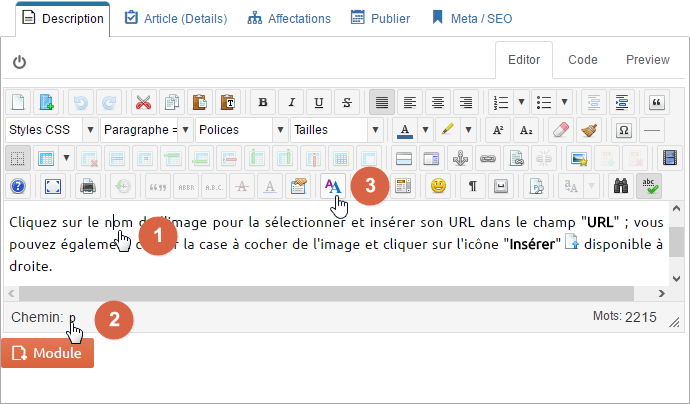Open the Styles CSS dropdown
The image size is (690, 404).
(52, 130)
